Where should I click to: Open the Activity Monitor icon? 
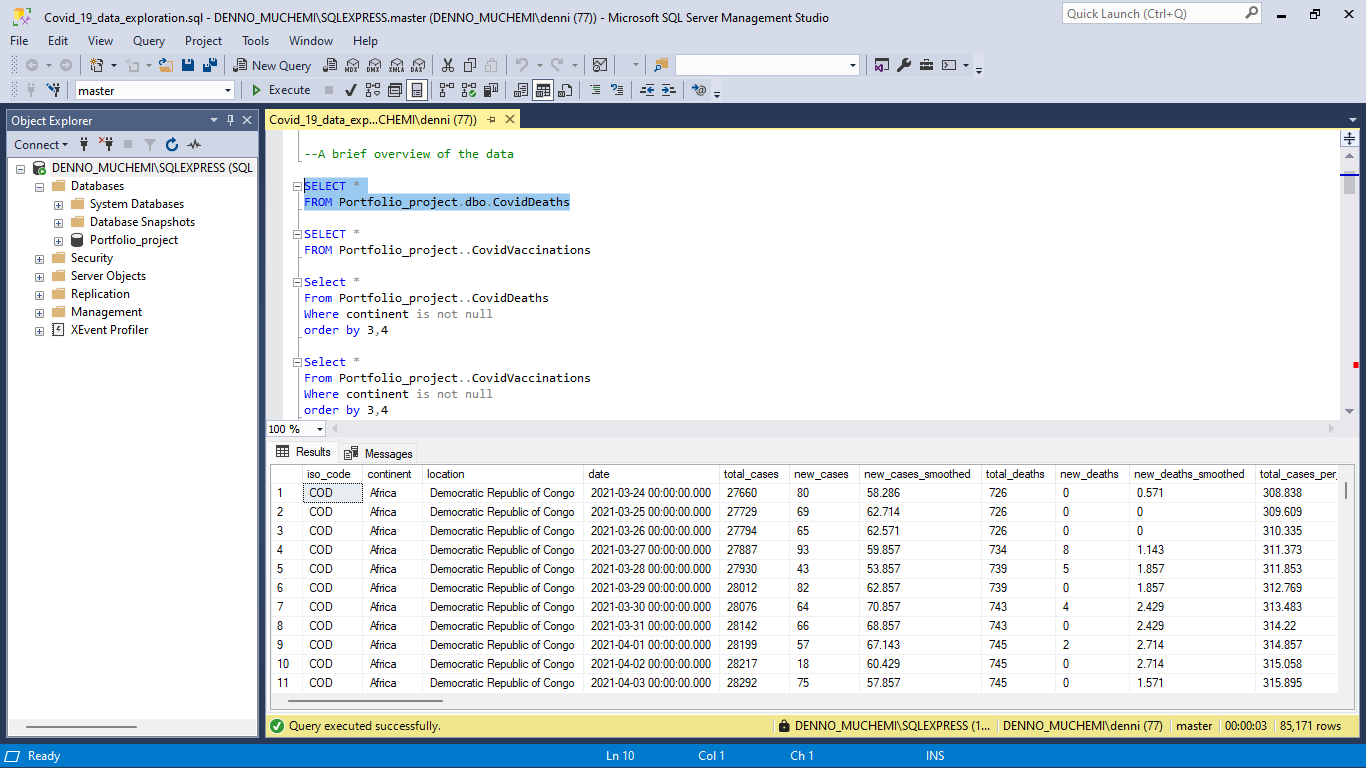click(x=600, y=65)
